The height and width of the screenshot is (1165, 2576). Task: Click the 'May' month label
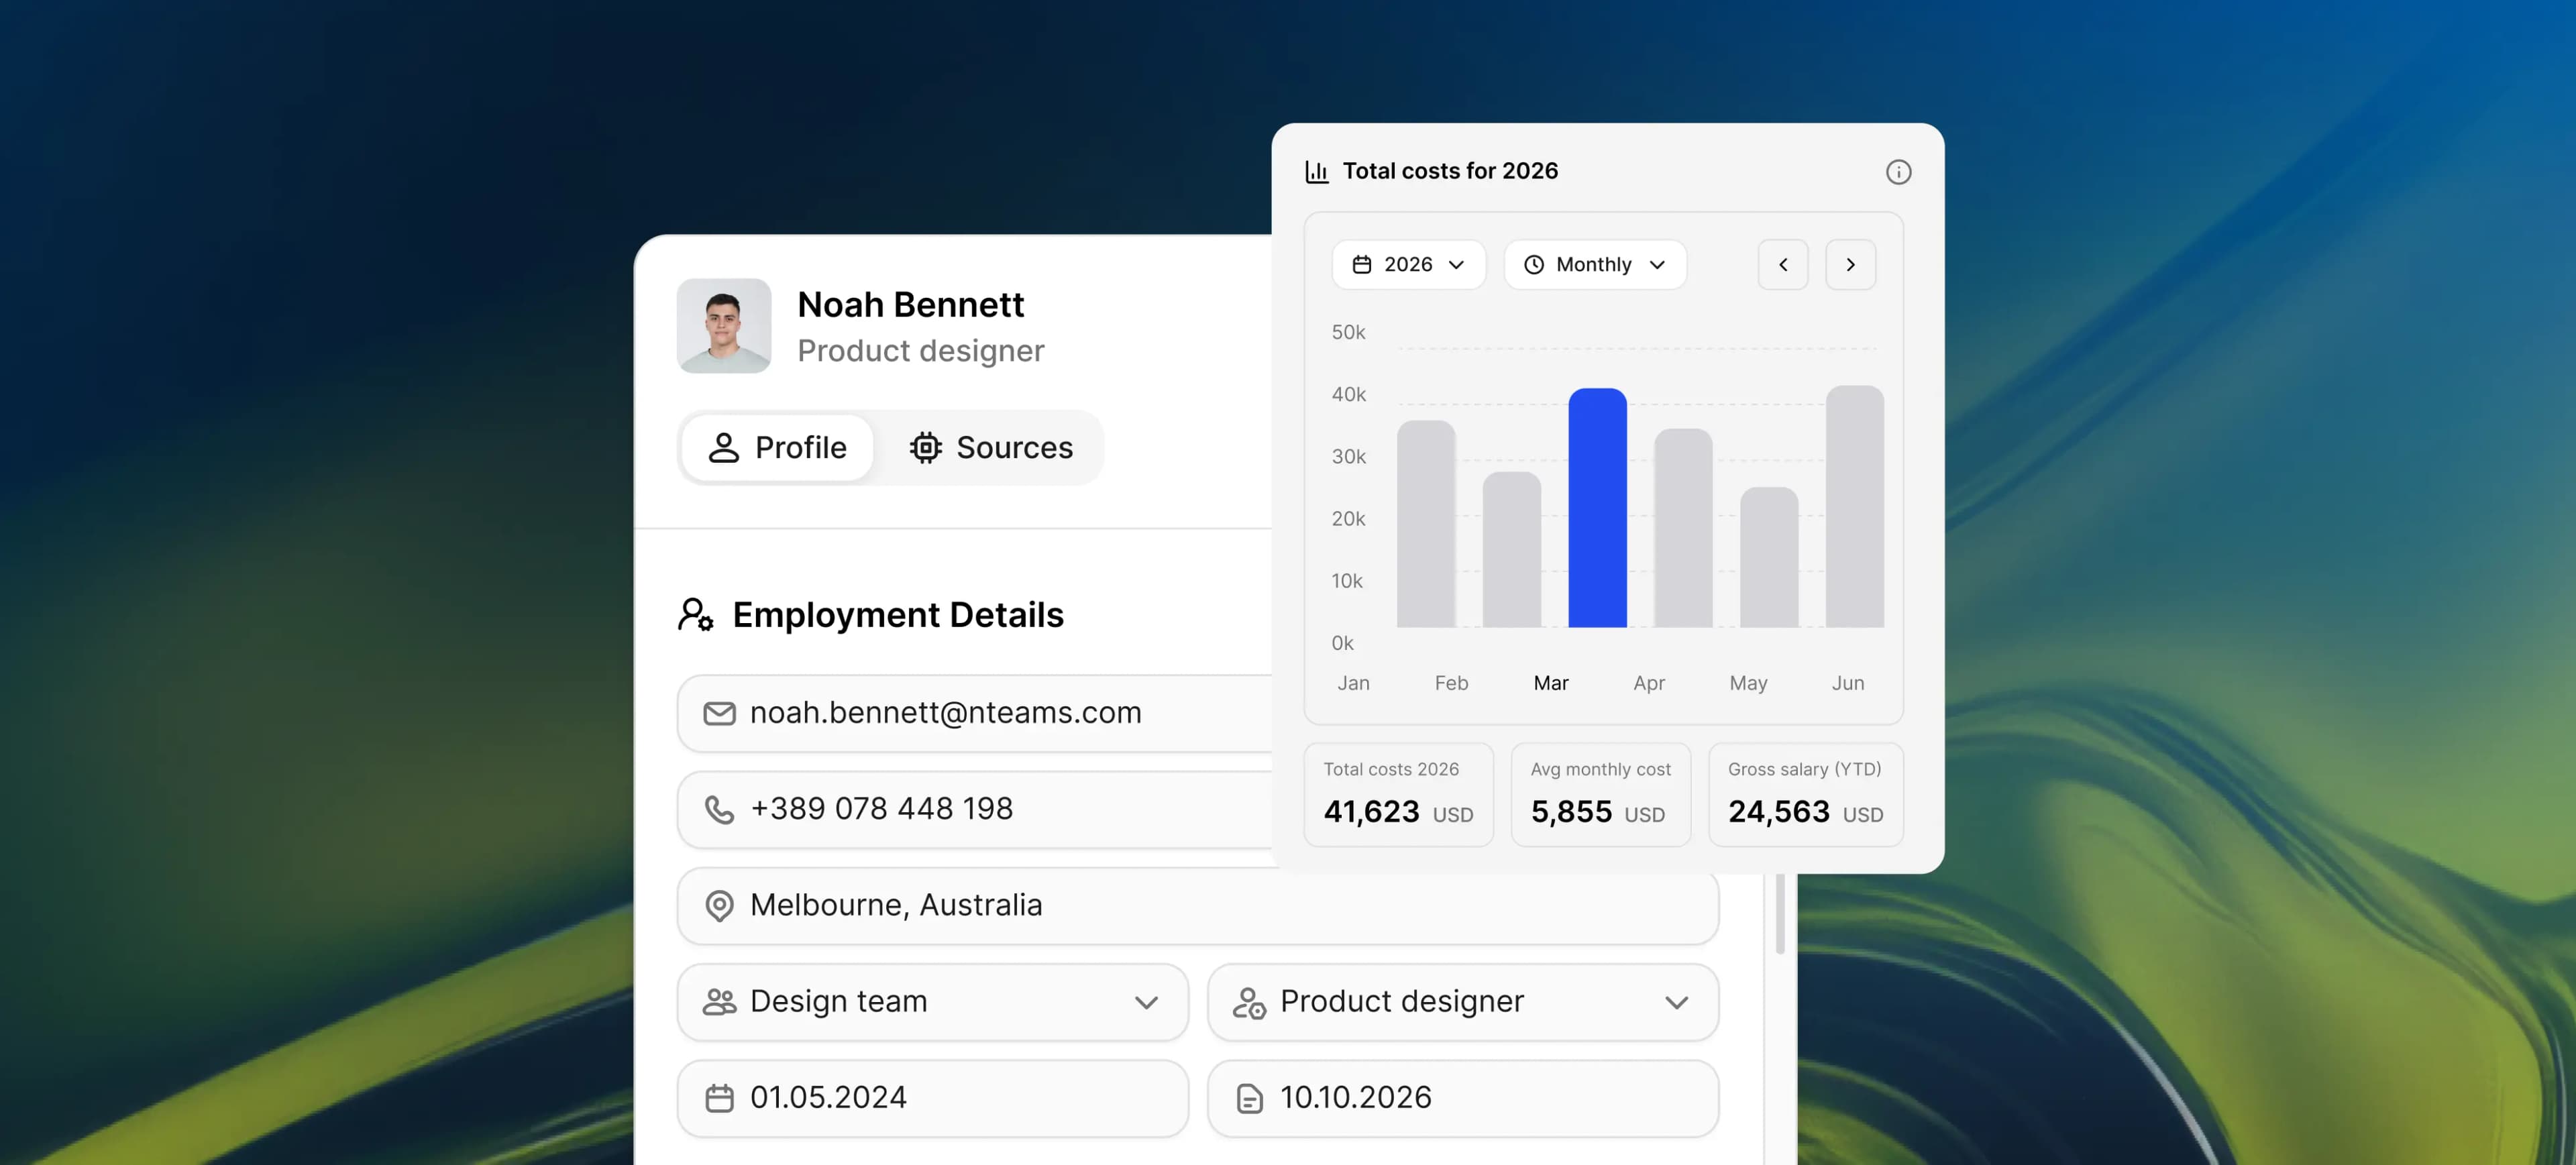1748,683
